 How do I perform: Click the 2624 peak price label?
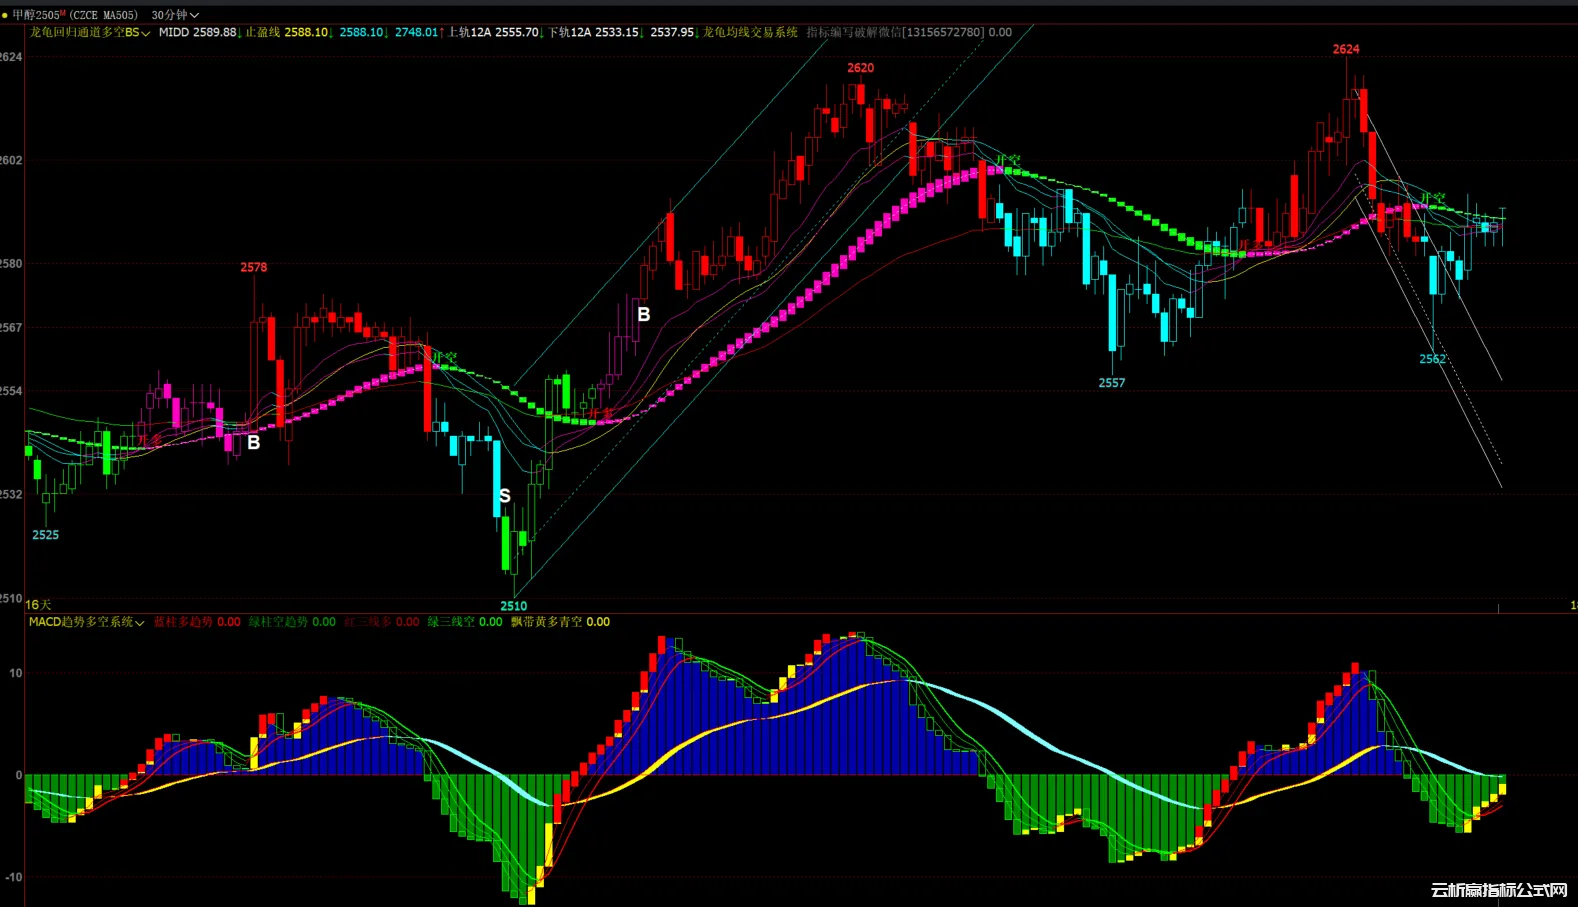point(1346,49)
